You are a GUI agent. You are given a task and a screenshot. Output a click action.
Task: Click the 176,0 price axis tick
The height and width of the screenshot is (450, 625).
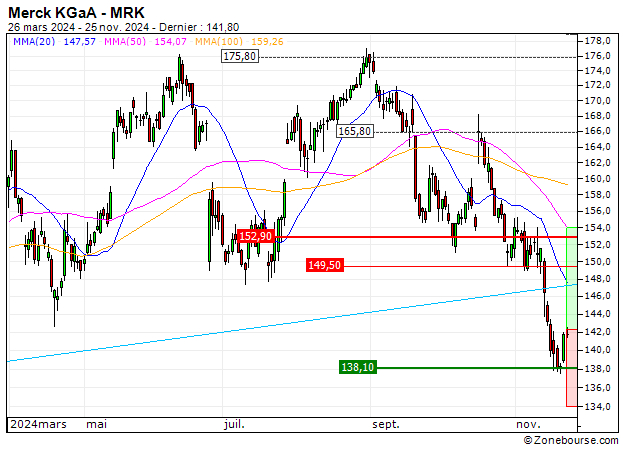(x=598, y=56)
